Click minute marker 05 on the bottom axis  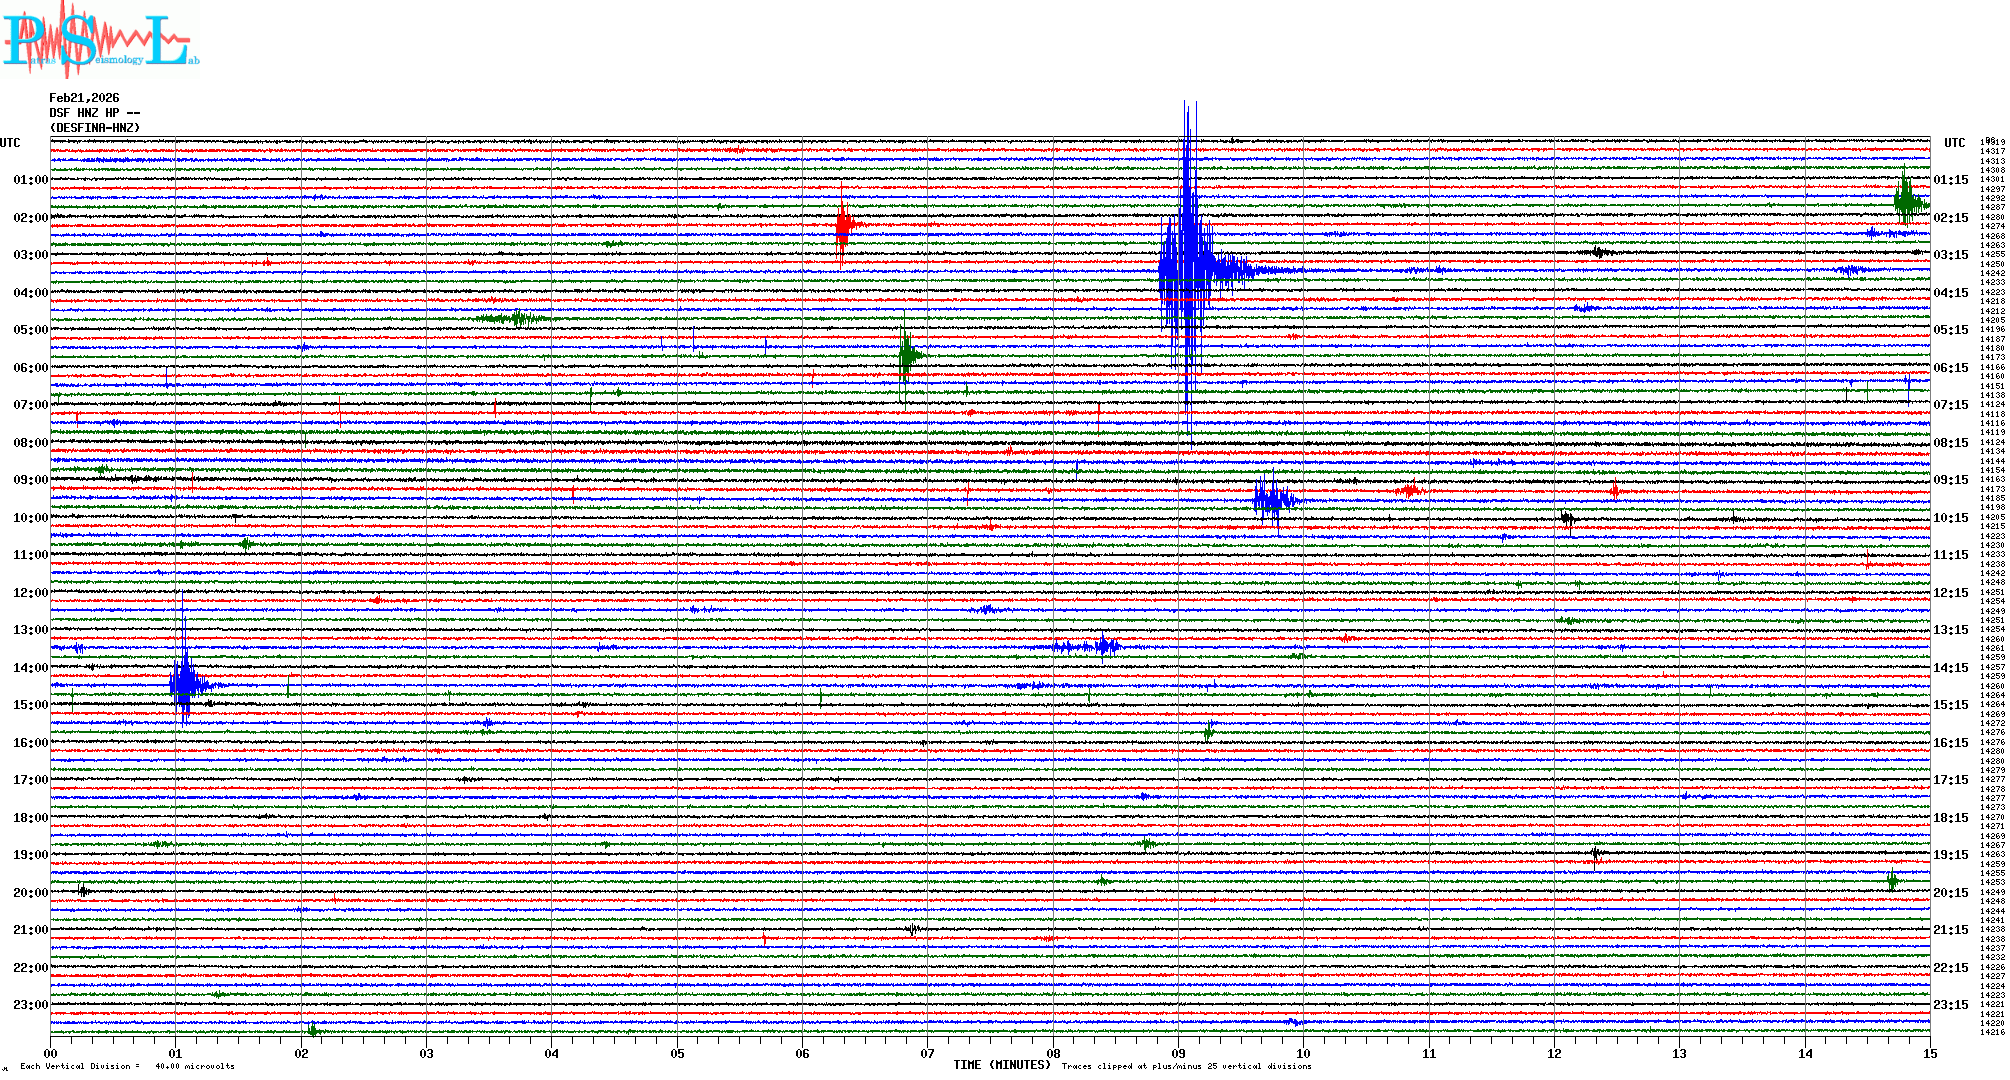[x=677, y=1053]
